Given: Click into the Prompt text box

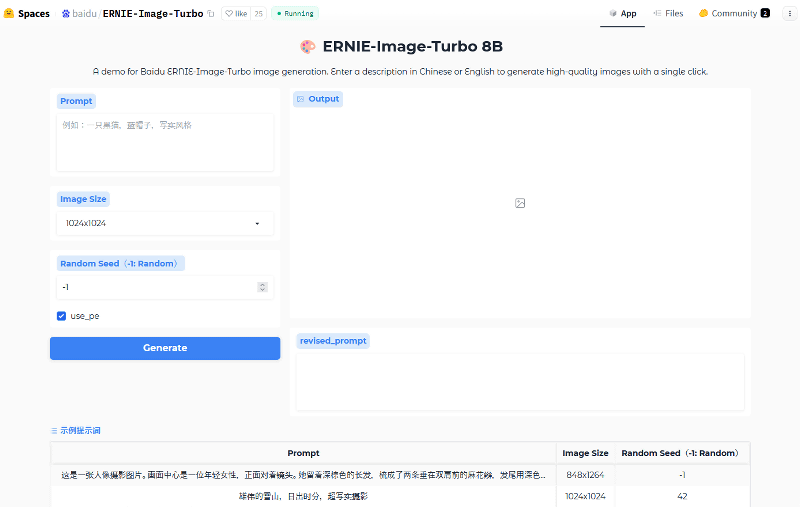Looking at the screenshot, I should point(165,142).
